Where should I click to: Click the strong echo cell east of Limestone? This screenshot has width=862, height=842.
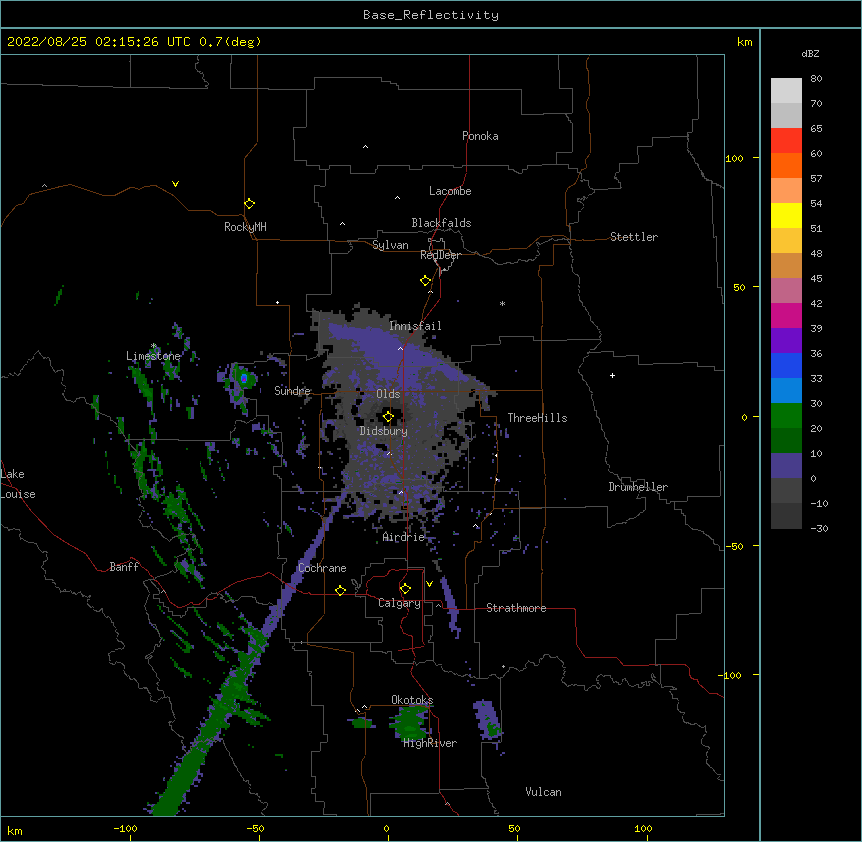pyautogui.click(x=244, y=378)
